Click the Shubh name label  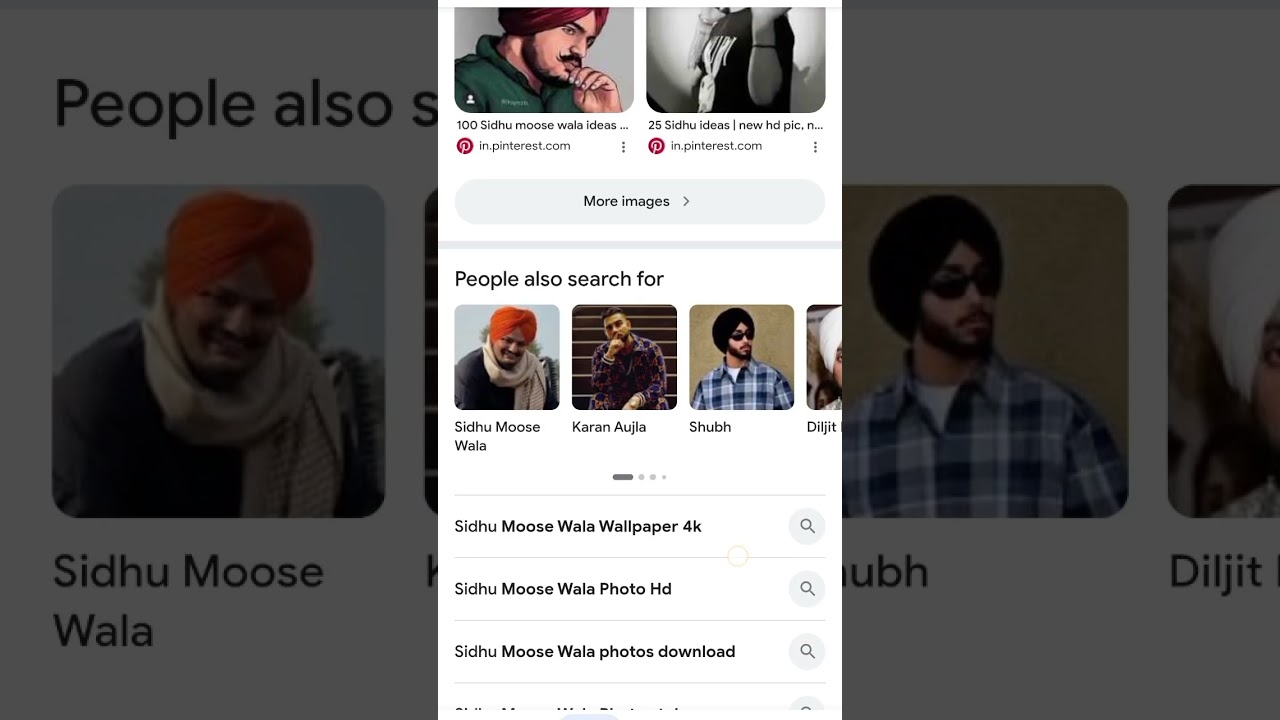point(710,427)
